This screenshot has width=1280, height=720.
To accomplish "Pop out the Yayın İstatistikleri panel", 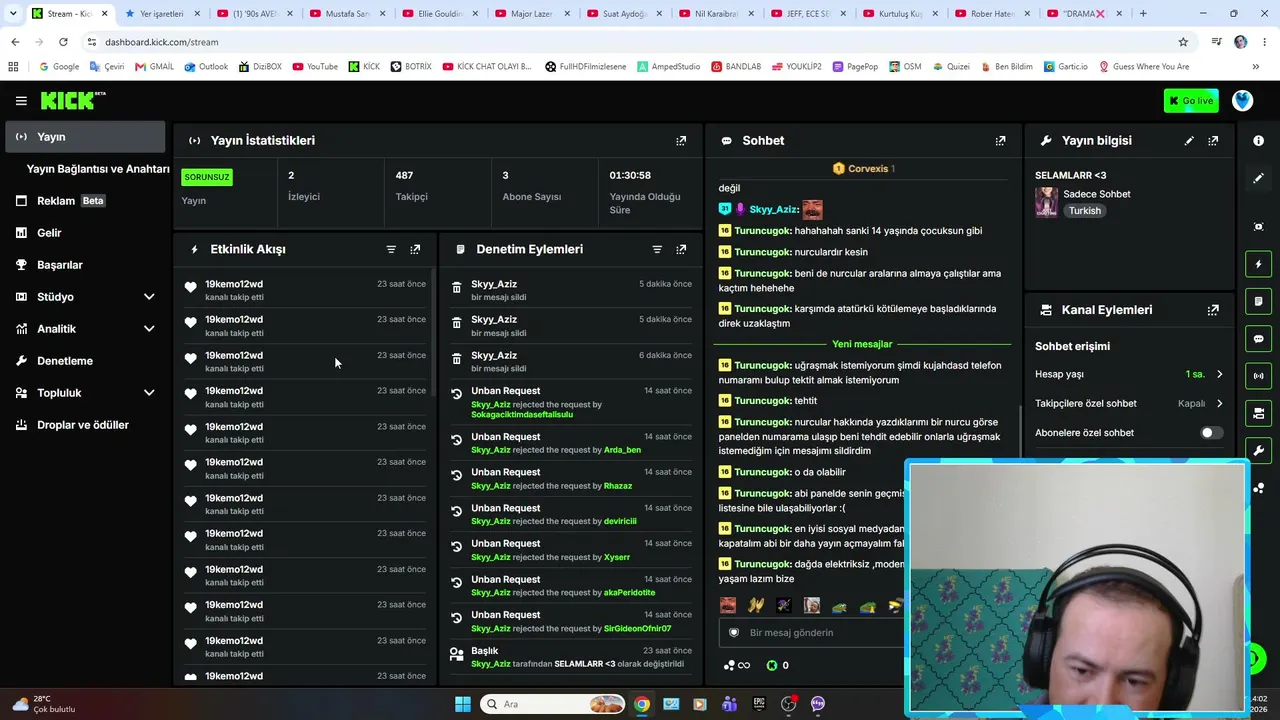I will (681, 141).
